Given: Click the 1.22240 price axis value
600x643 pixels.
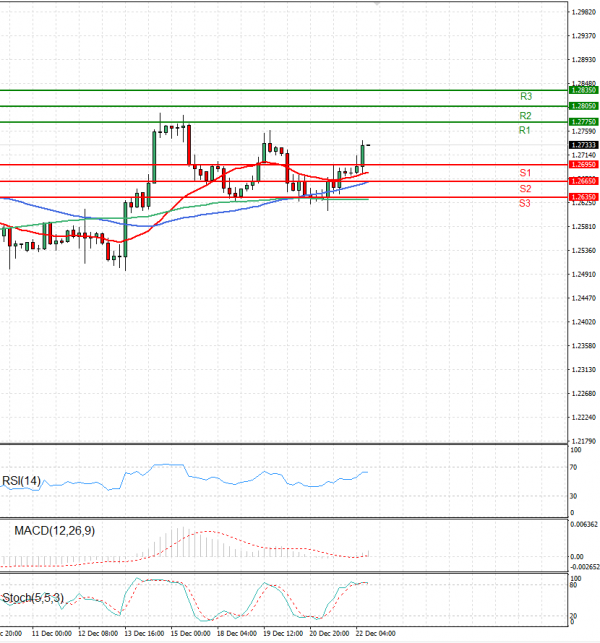Looking at the screenshot, I should (584, 417).
